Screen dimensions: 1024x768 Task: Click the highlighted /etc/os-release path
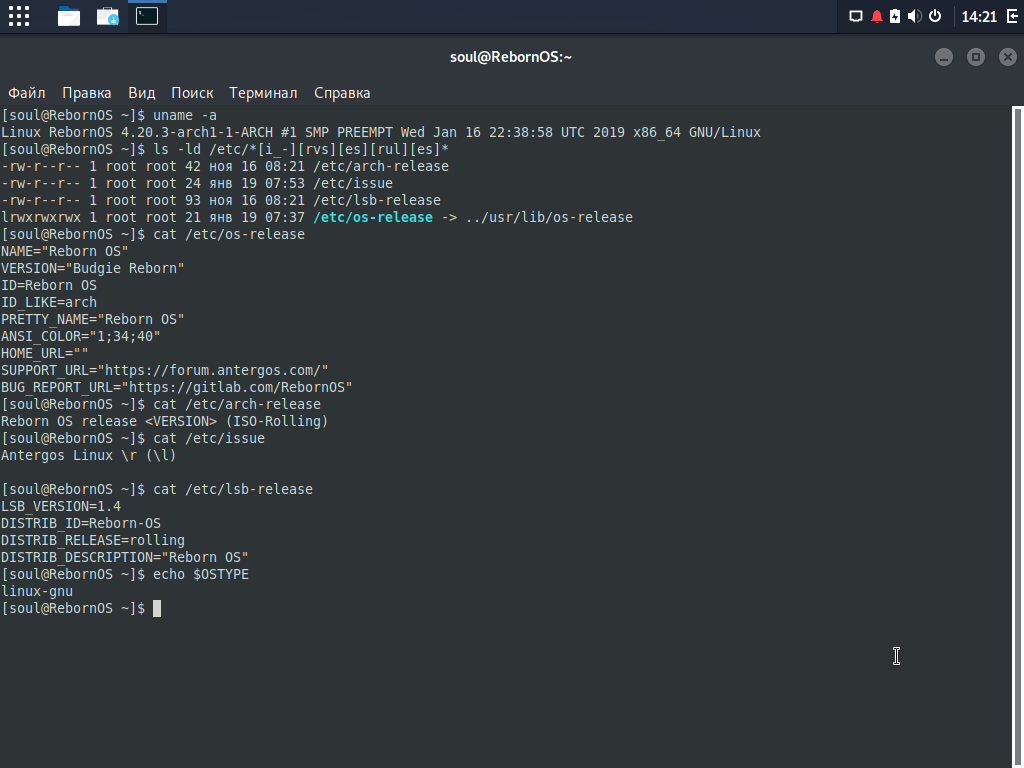coord(373,217)
